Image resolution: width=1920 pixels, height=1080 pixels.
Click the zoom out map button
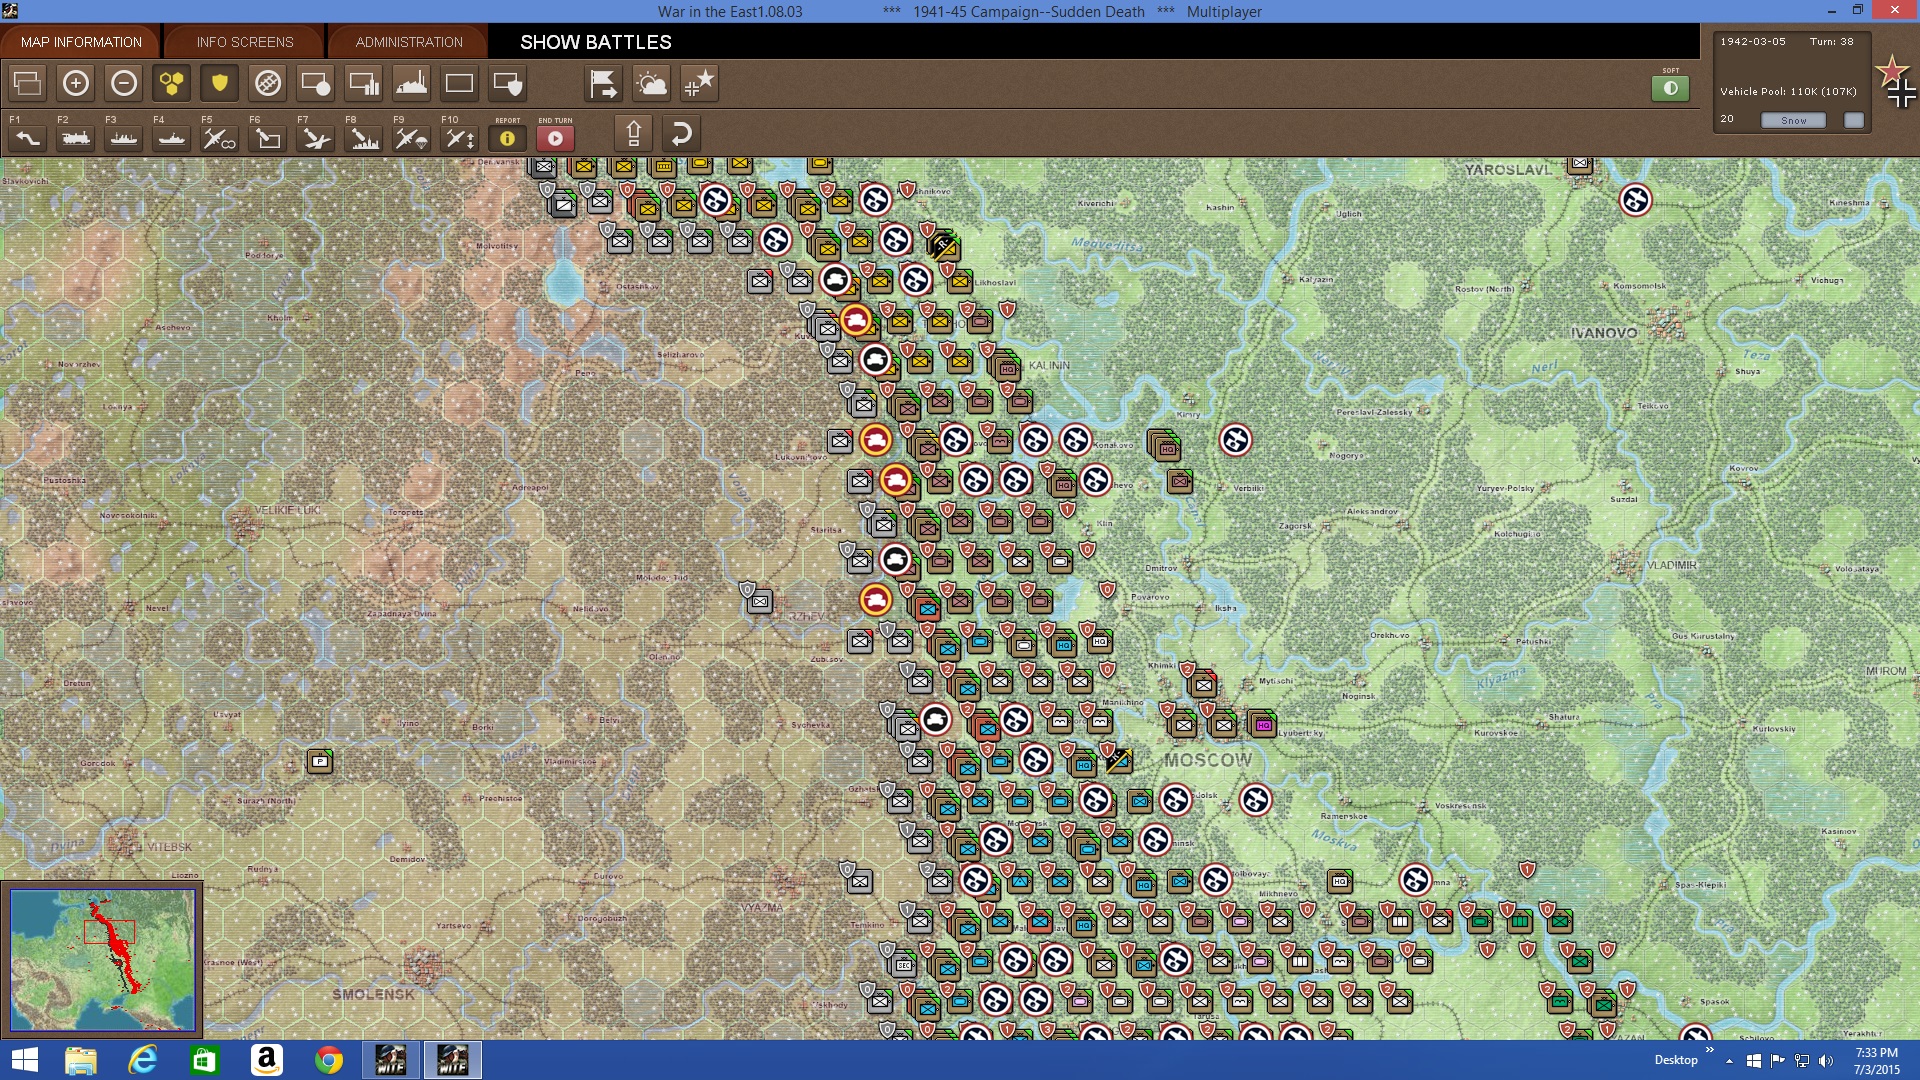[124, 84]
